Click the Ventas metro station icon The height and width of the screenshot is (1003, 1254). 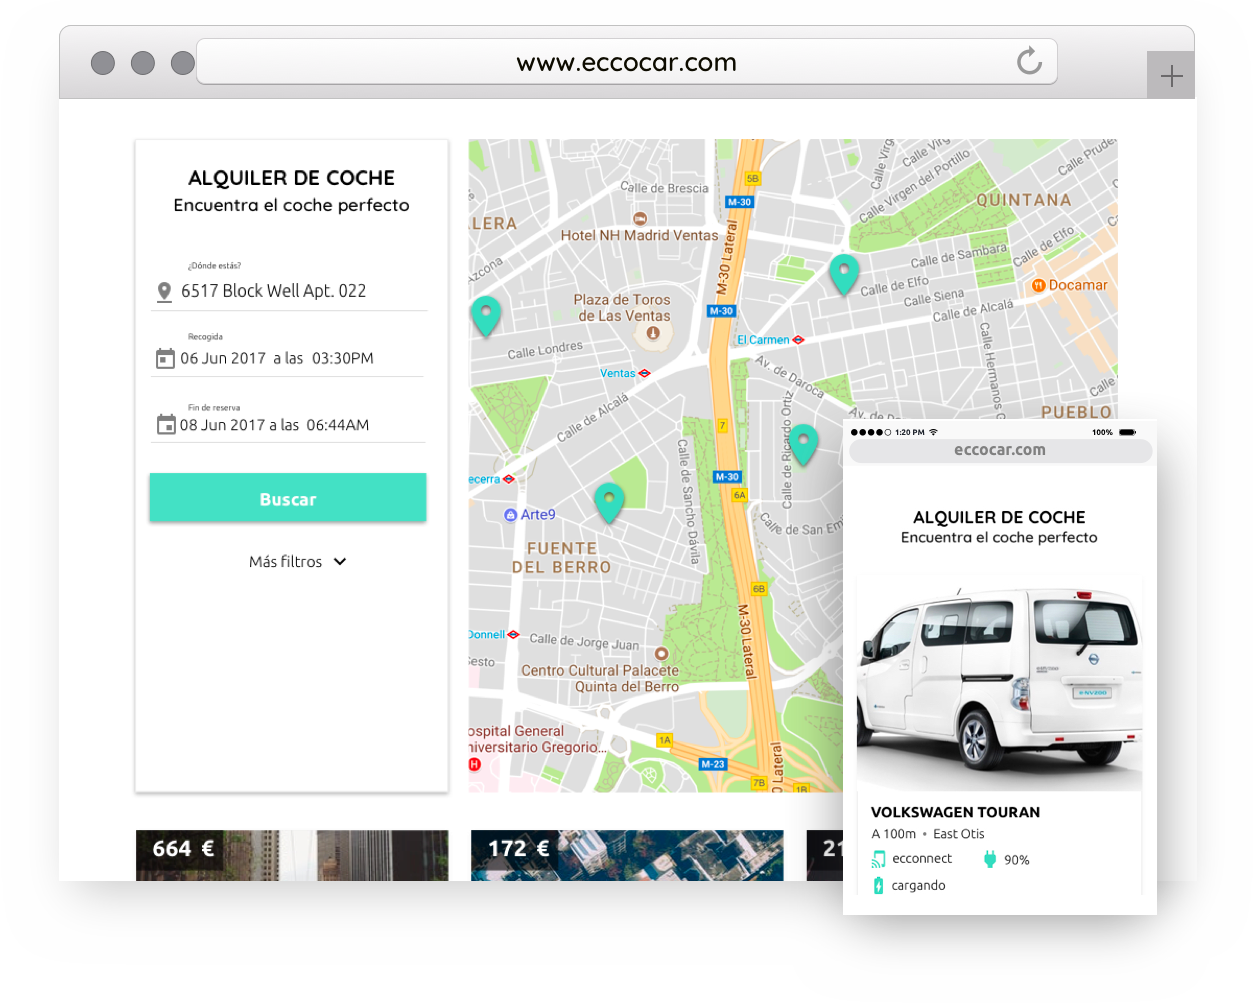coord(645,373)
